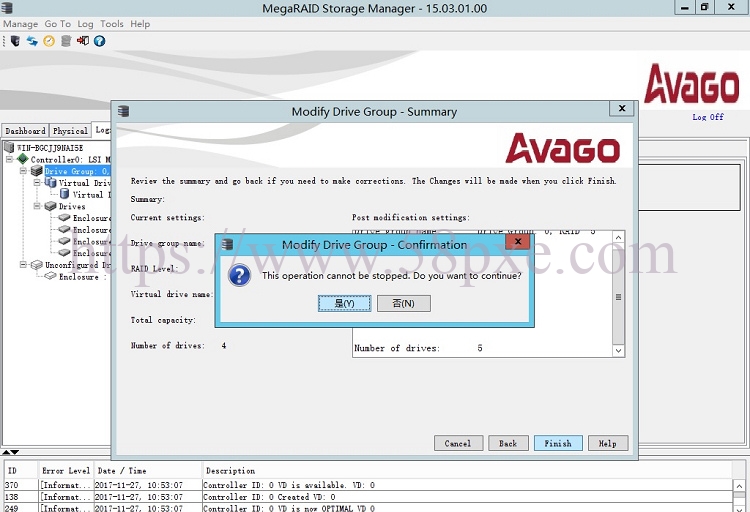The height and width of the screenshot is (512, 750).
Task: Sort the log by the Error Level header
Action: (66, 470)
